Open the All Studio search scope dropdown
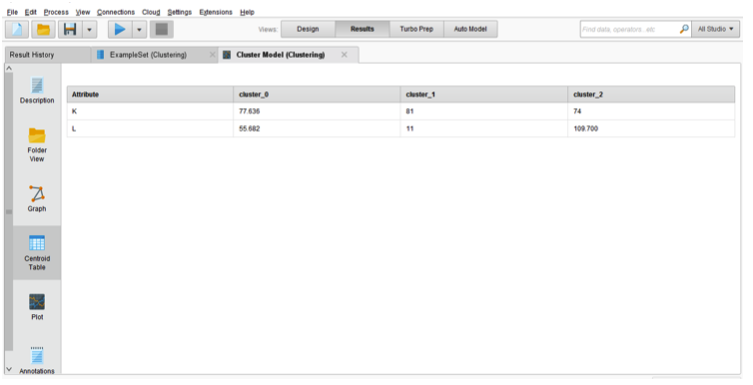753x385 pixels. coord(716,29)
